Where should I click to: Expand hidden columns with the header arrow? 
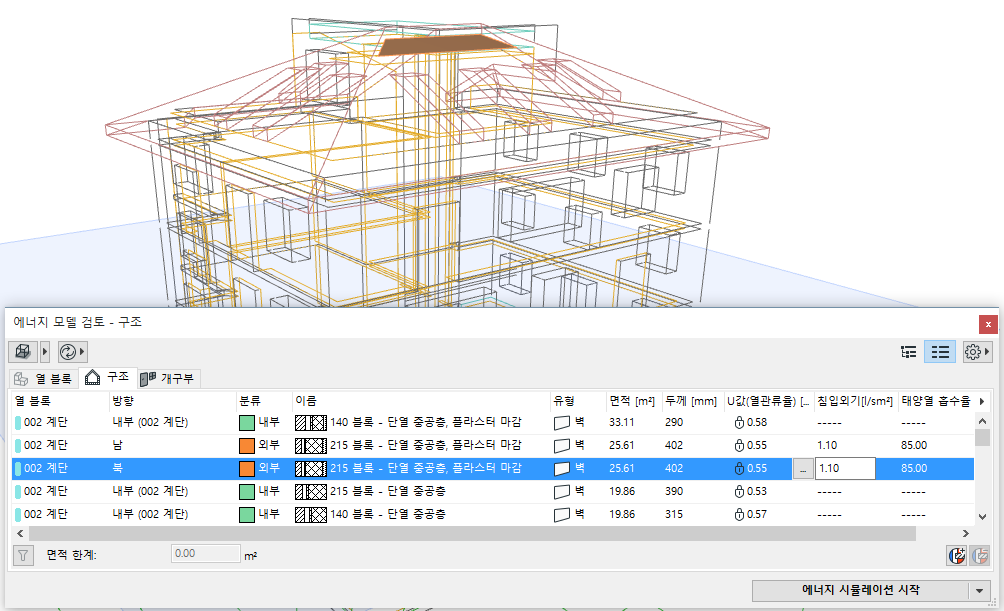(982, 401)
